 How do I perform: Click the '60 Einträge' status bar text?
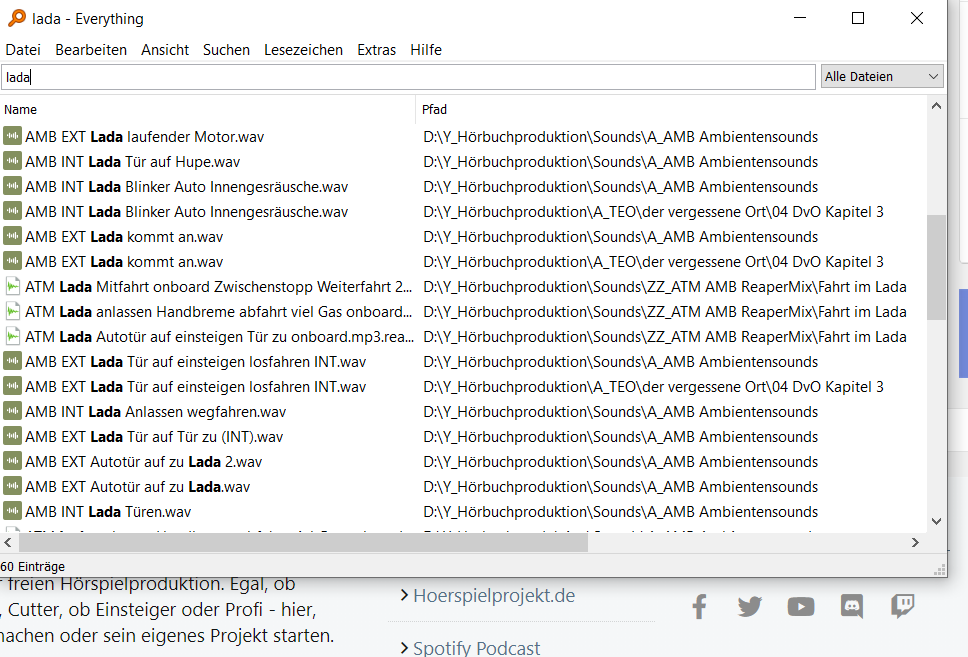click(32, 566)
